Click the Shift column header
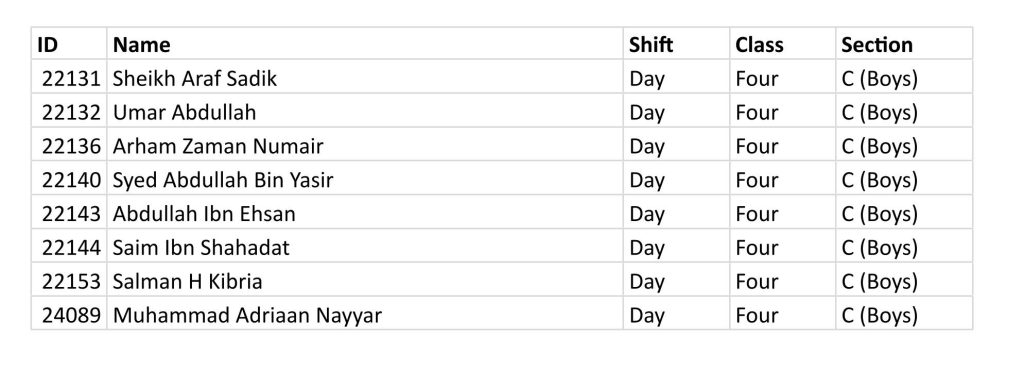This screenshot has width=1024, height=388. [x=676, y=44]
